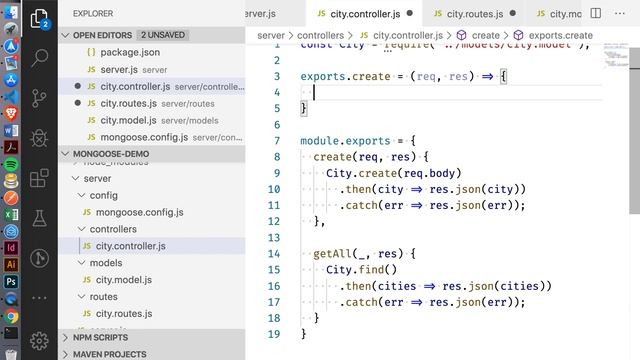Click the controllers breadcrumb
The height and width of the screenshot is (360, 640).
tap(320, 36)
